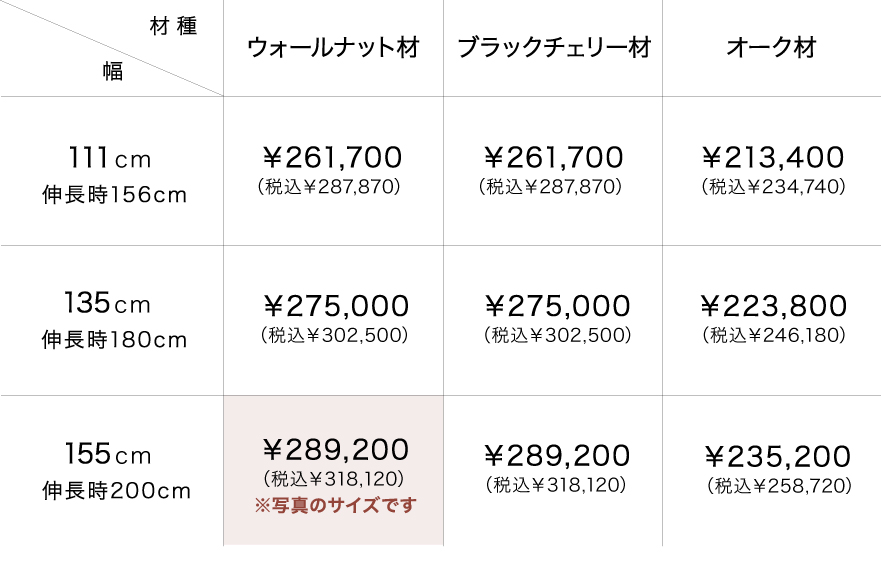This screenshot has width=881, height=583.
Task: Click highlighted walnut 155cm price ¥289,200
Action: [x=335, y=449]
